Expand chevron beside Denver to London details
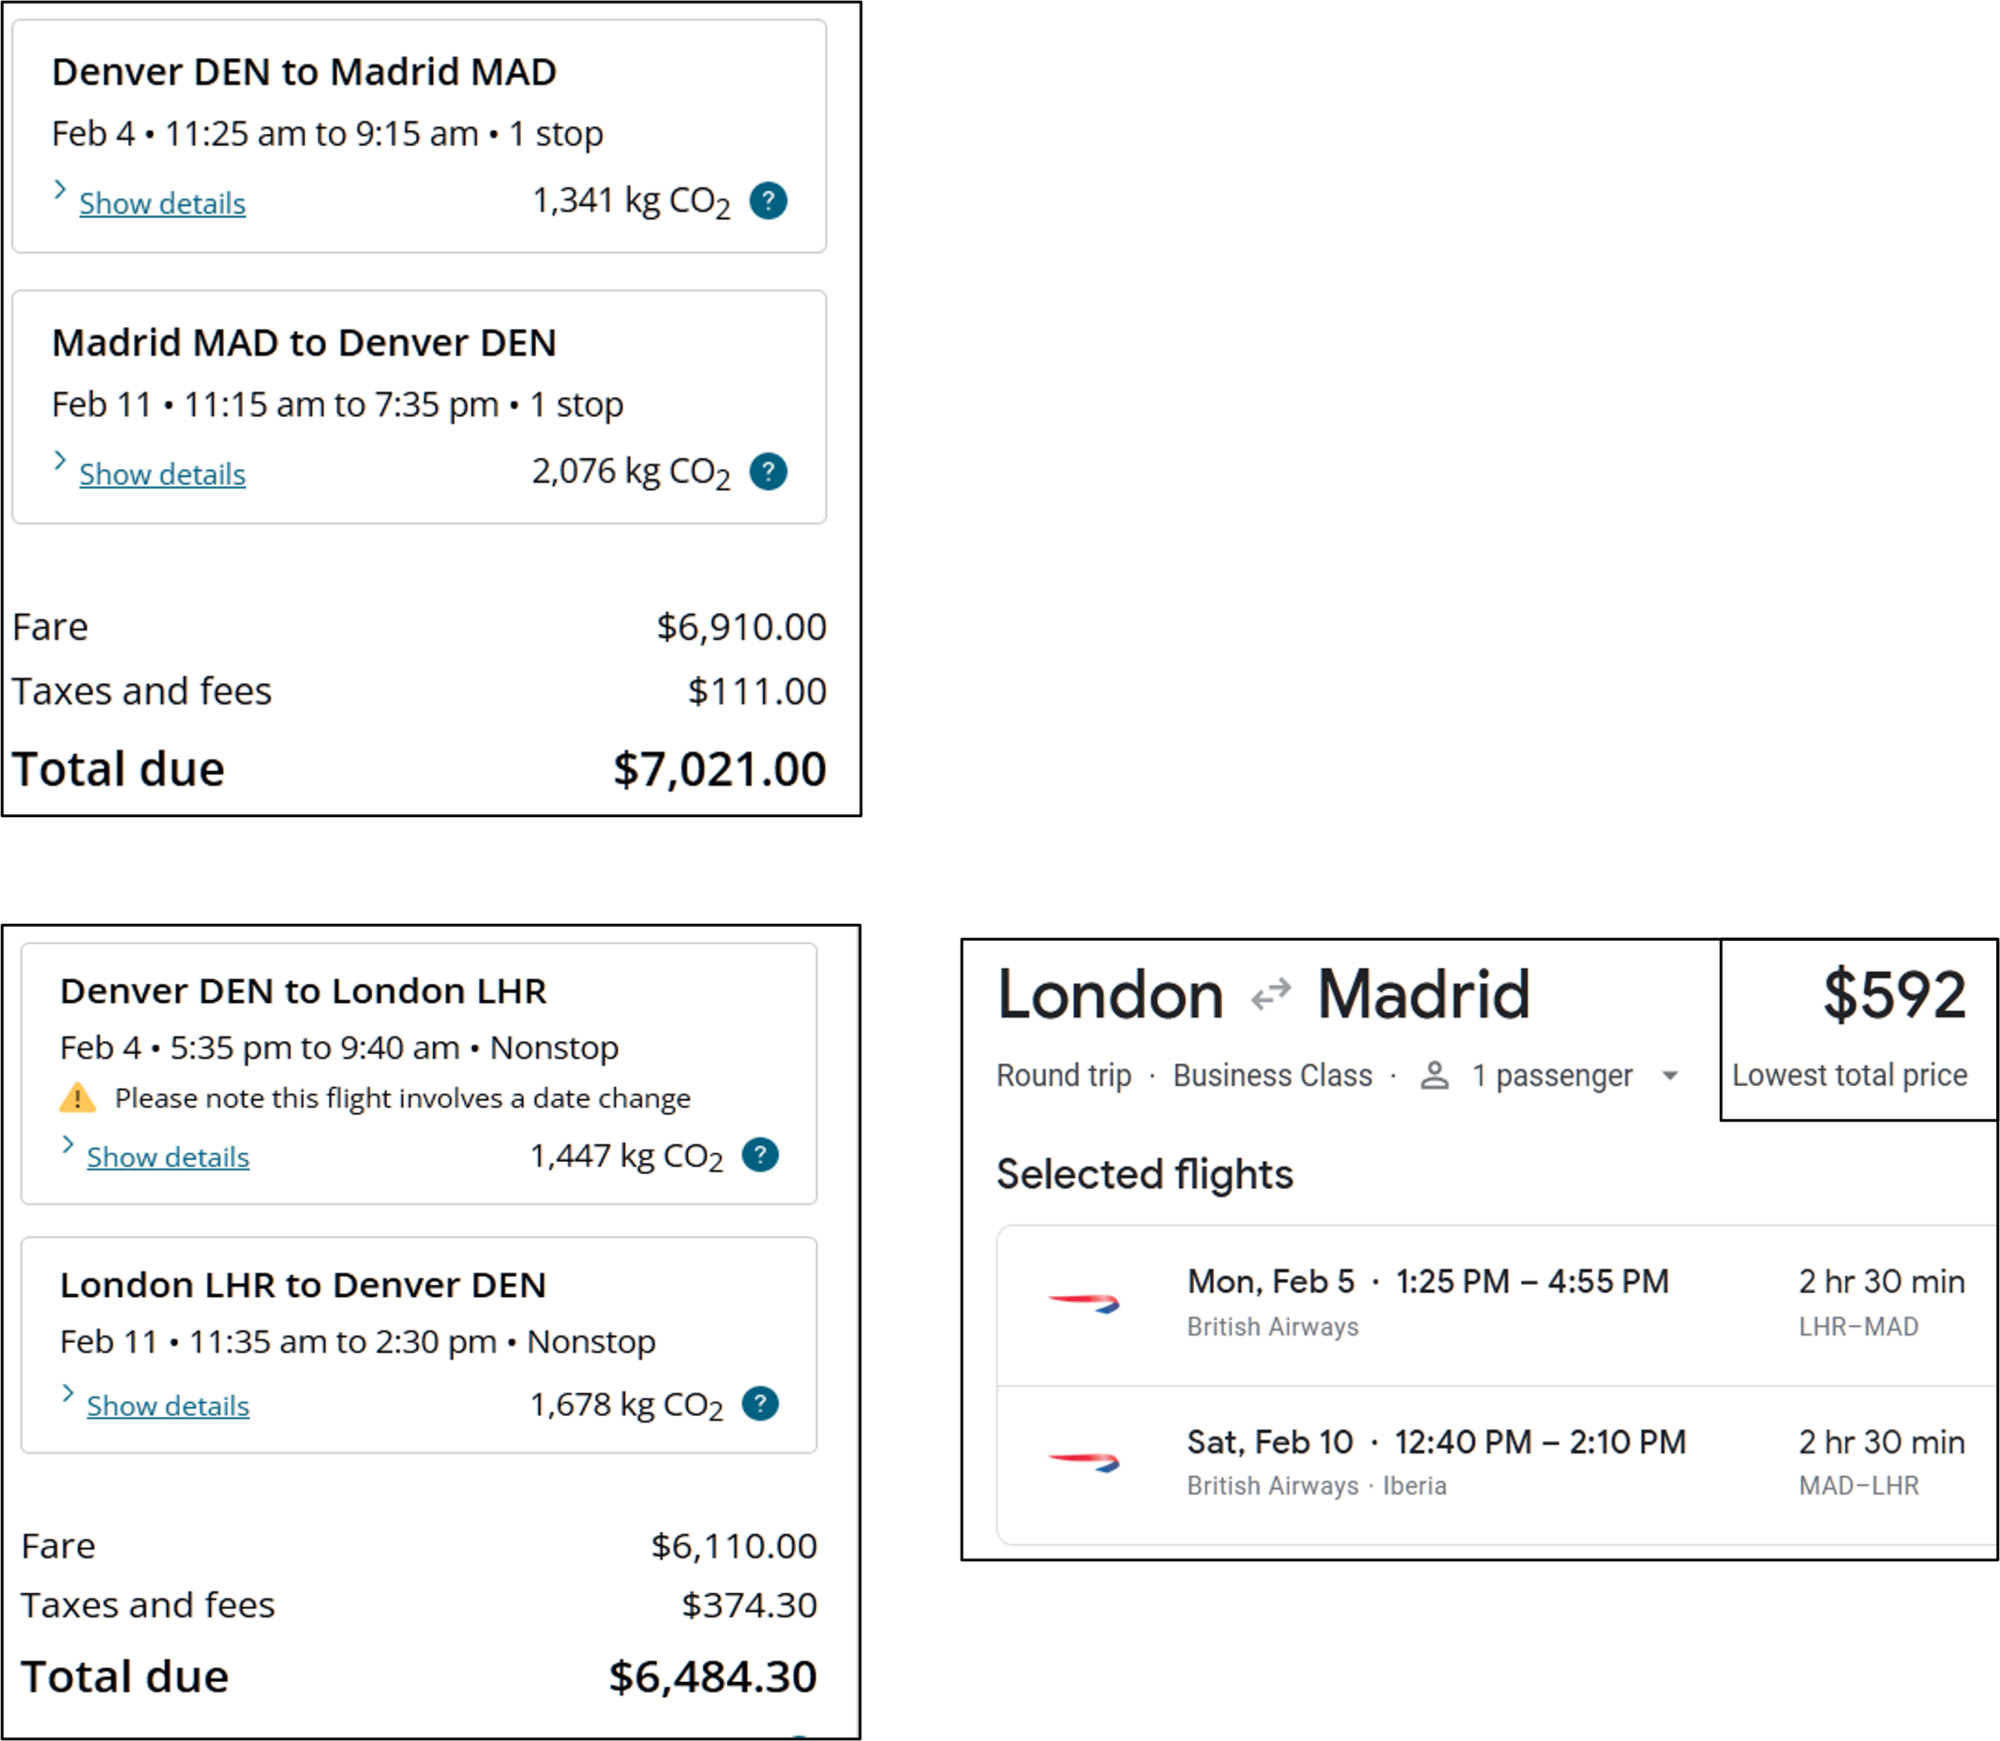The width and height of the screenshot is (2000, 1741). pyautogui.click(x=67, y=1145)
